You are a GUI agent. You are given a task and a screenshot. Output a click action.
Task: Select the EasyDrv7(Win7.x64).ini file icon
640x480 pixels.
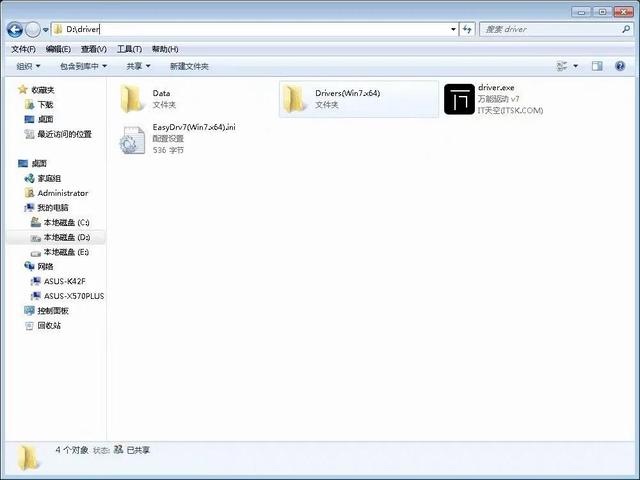[x=132, y=140]
